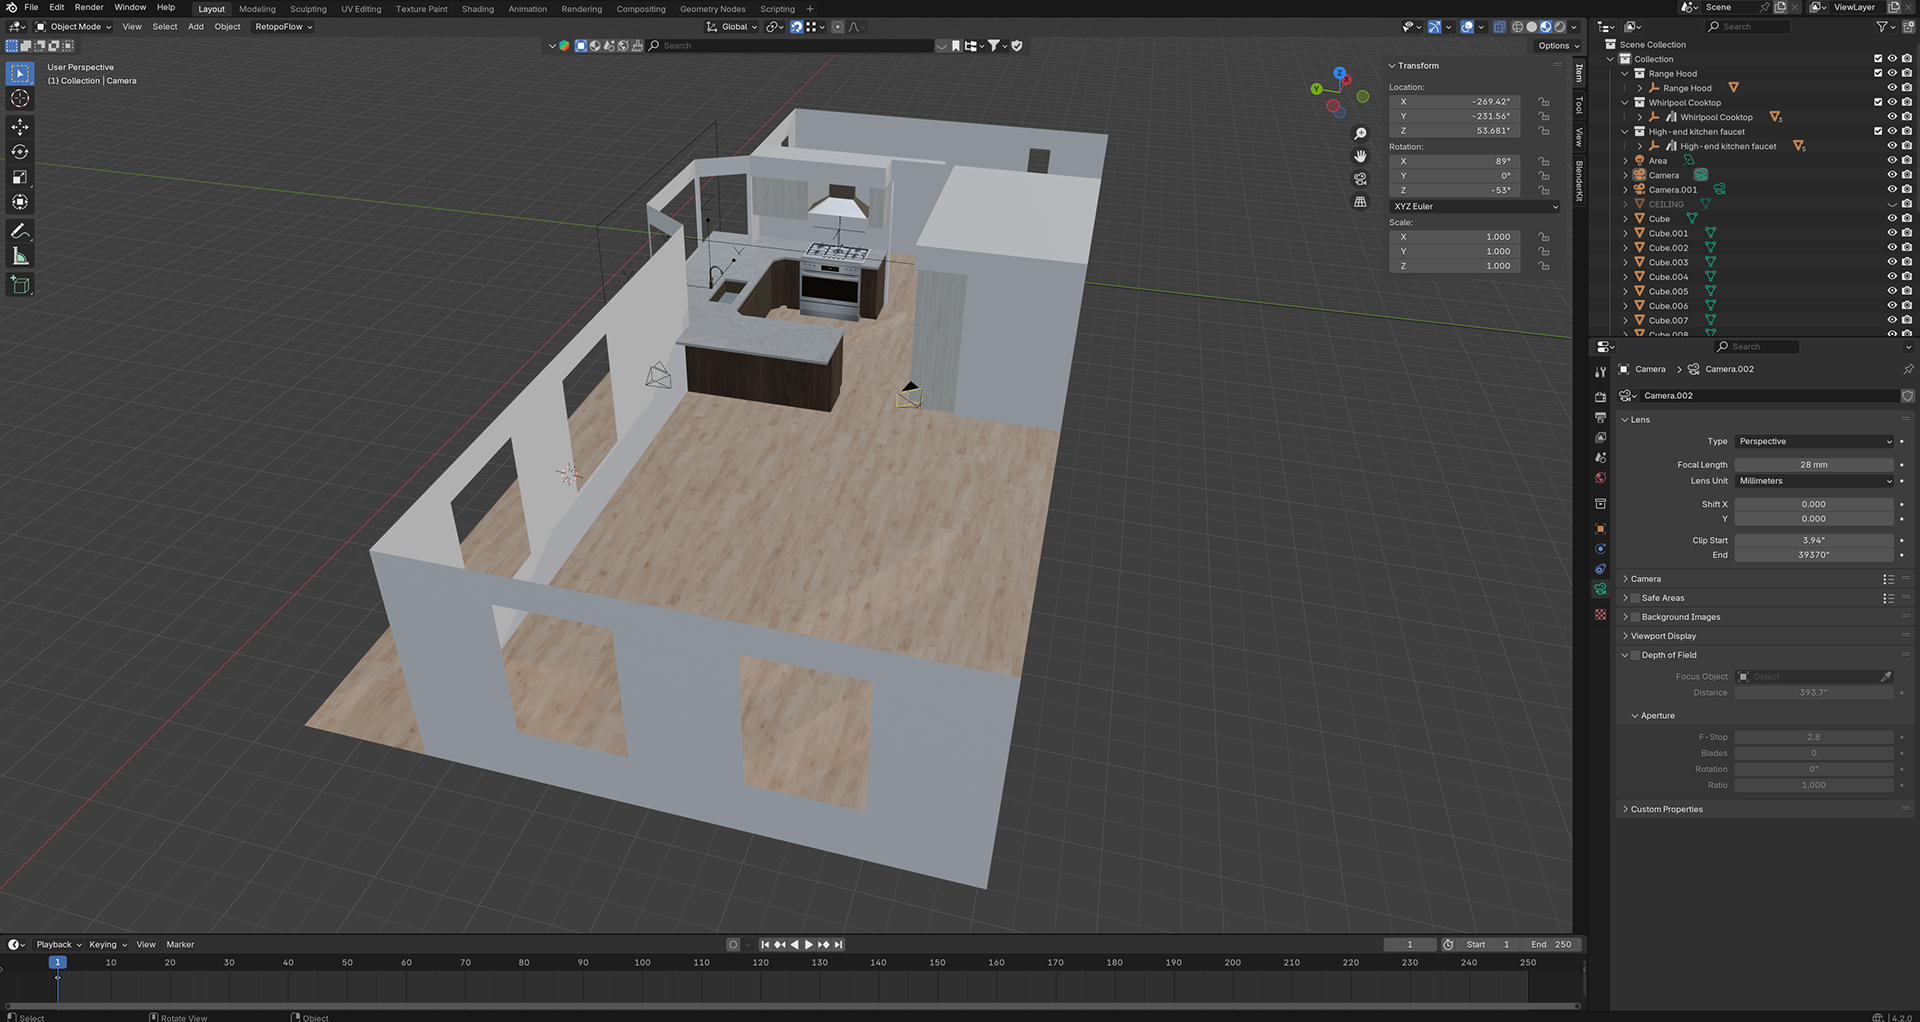Switch perspective/orthographic grid gizmo
The image size is (1920, 1022).
1360,202
